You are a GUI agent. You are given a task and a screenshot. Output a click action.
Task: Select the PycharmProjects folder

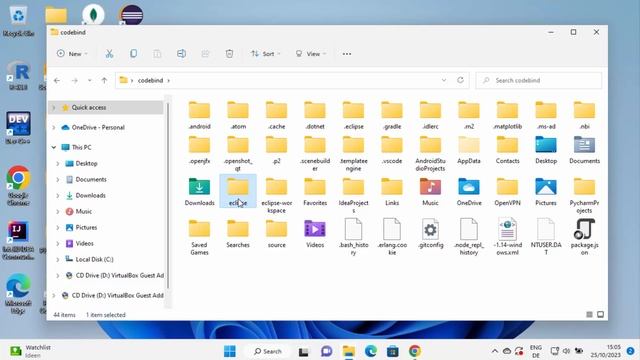pos(584,196)
